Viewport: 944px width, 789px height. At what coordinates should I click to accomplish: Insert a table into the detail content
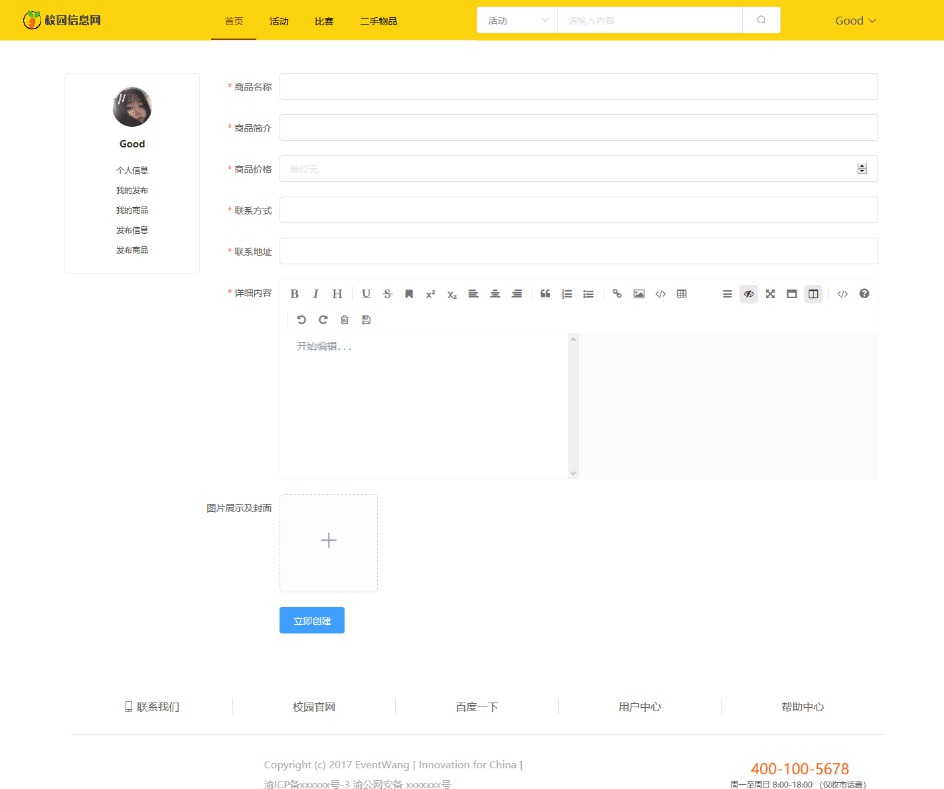click(x=681, y=293)
